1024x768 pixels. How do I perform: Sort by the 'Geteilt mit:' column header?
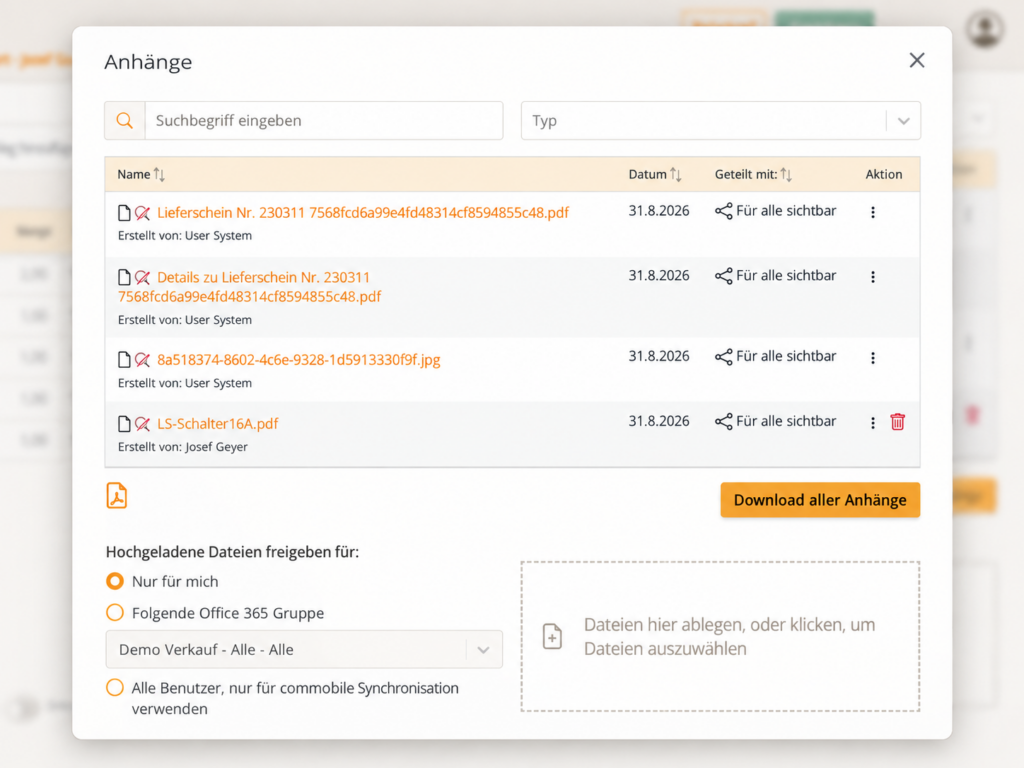pos(753,174)
